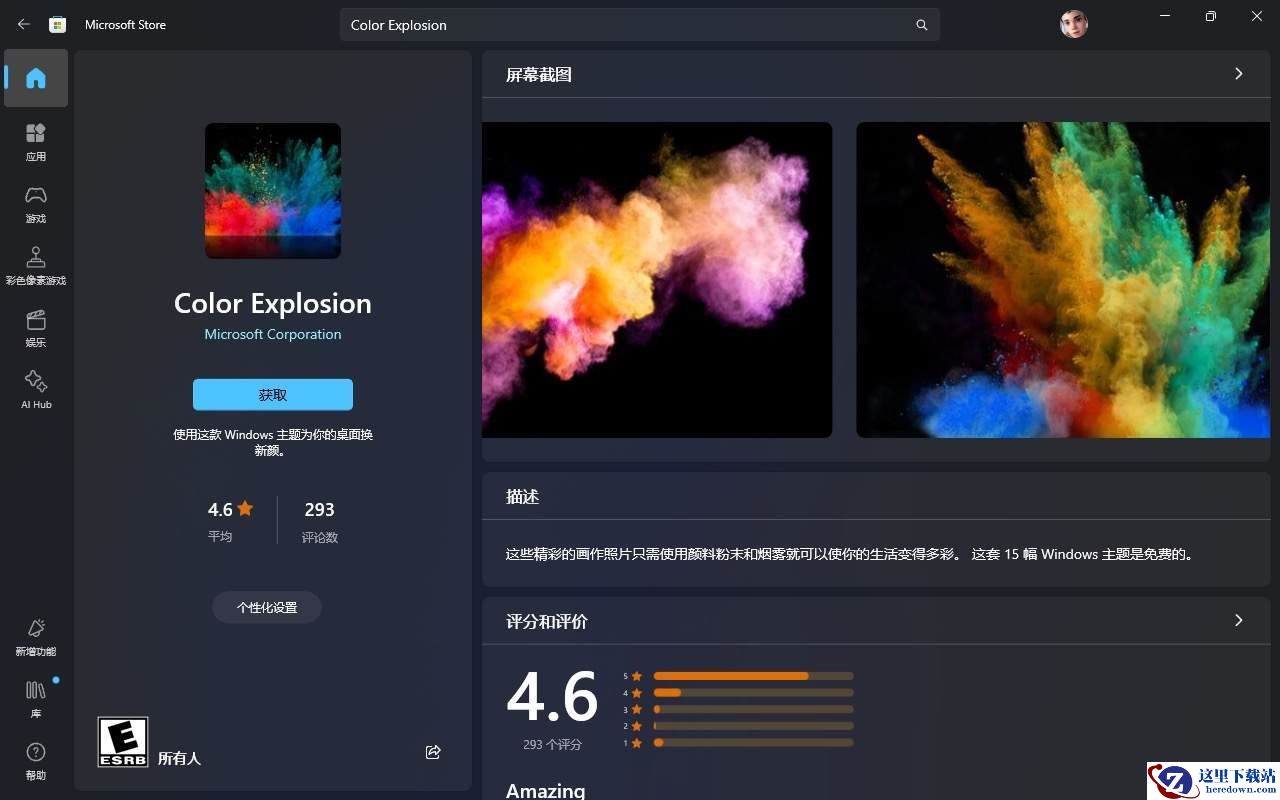
Task: Click the 屏幕截图 section heading
Action: [x=539, y=75]
